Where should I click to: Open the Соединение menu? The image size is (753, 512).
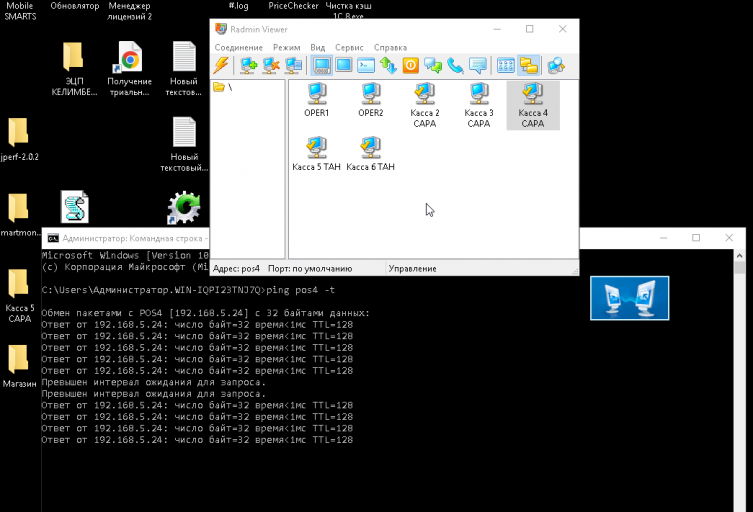(239, 48)
